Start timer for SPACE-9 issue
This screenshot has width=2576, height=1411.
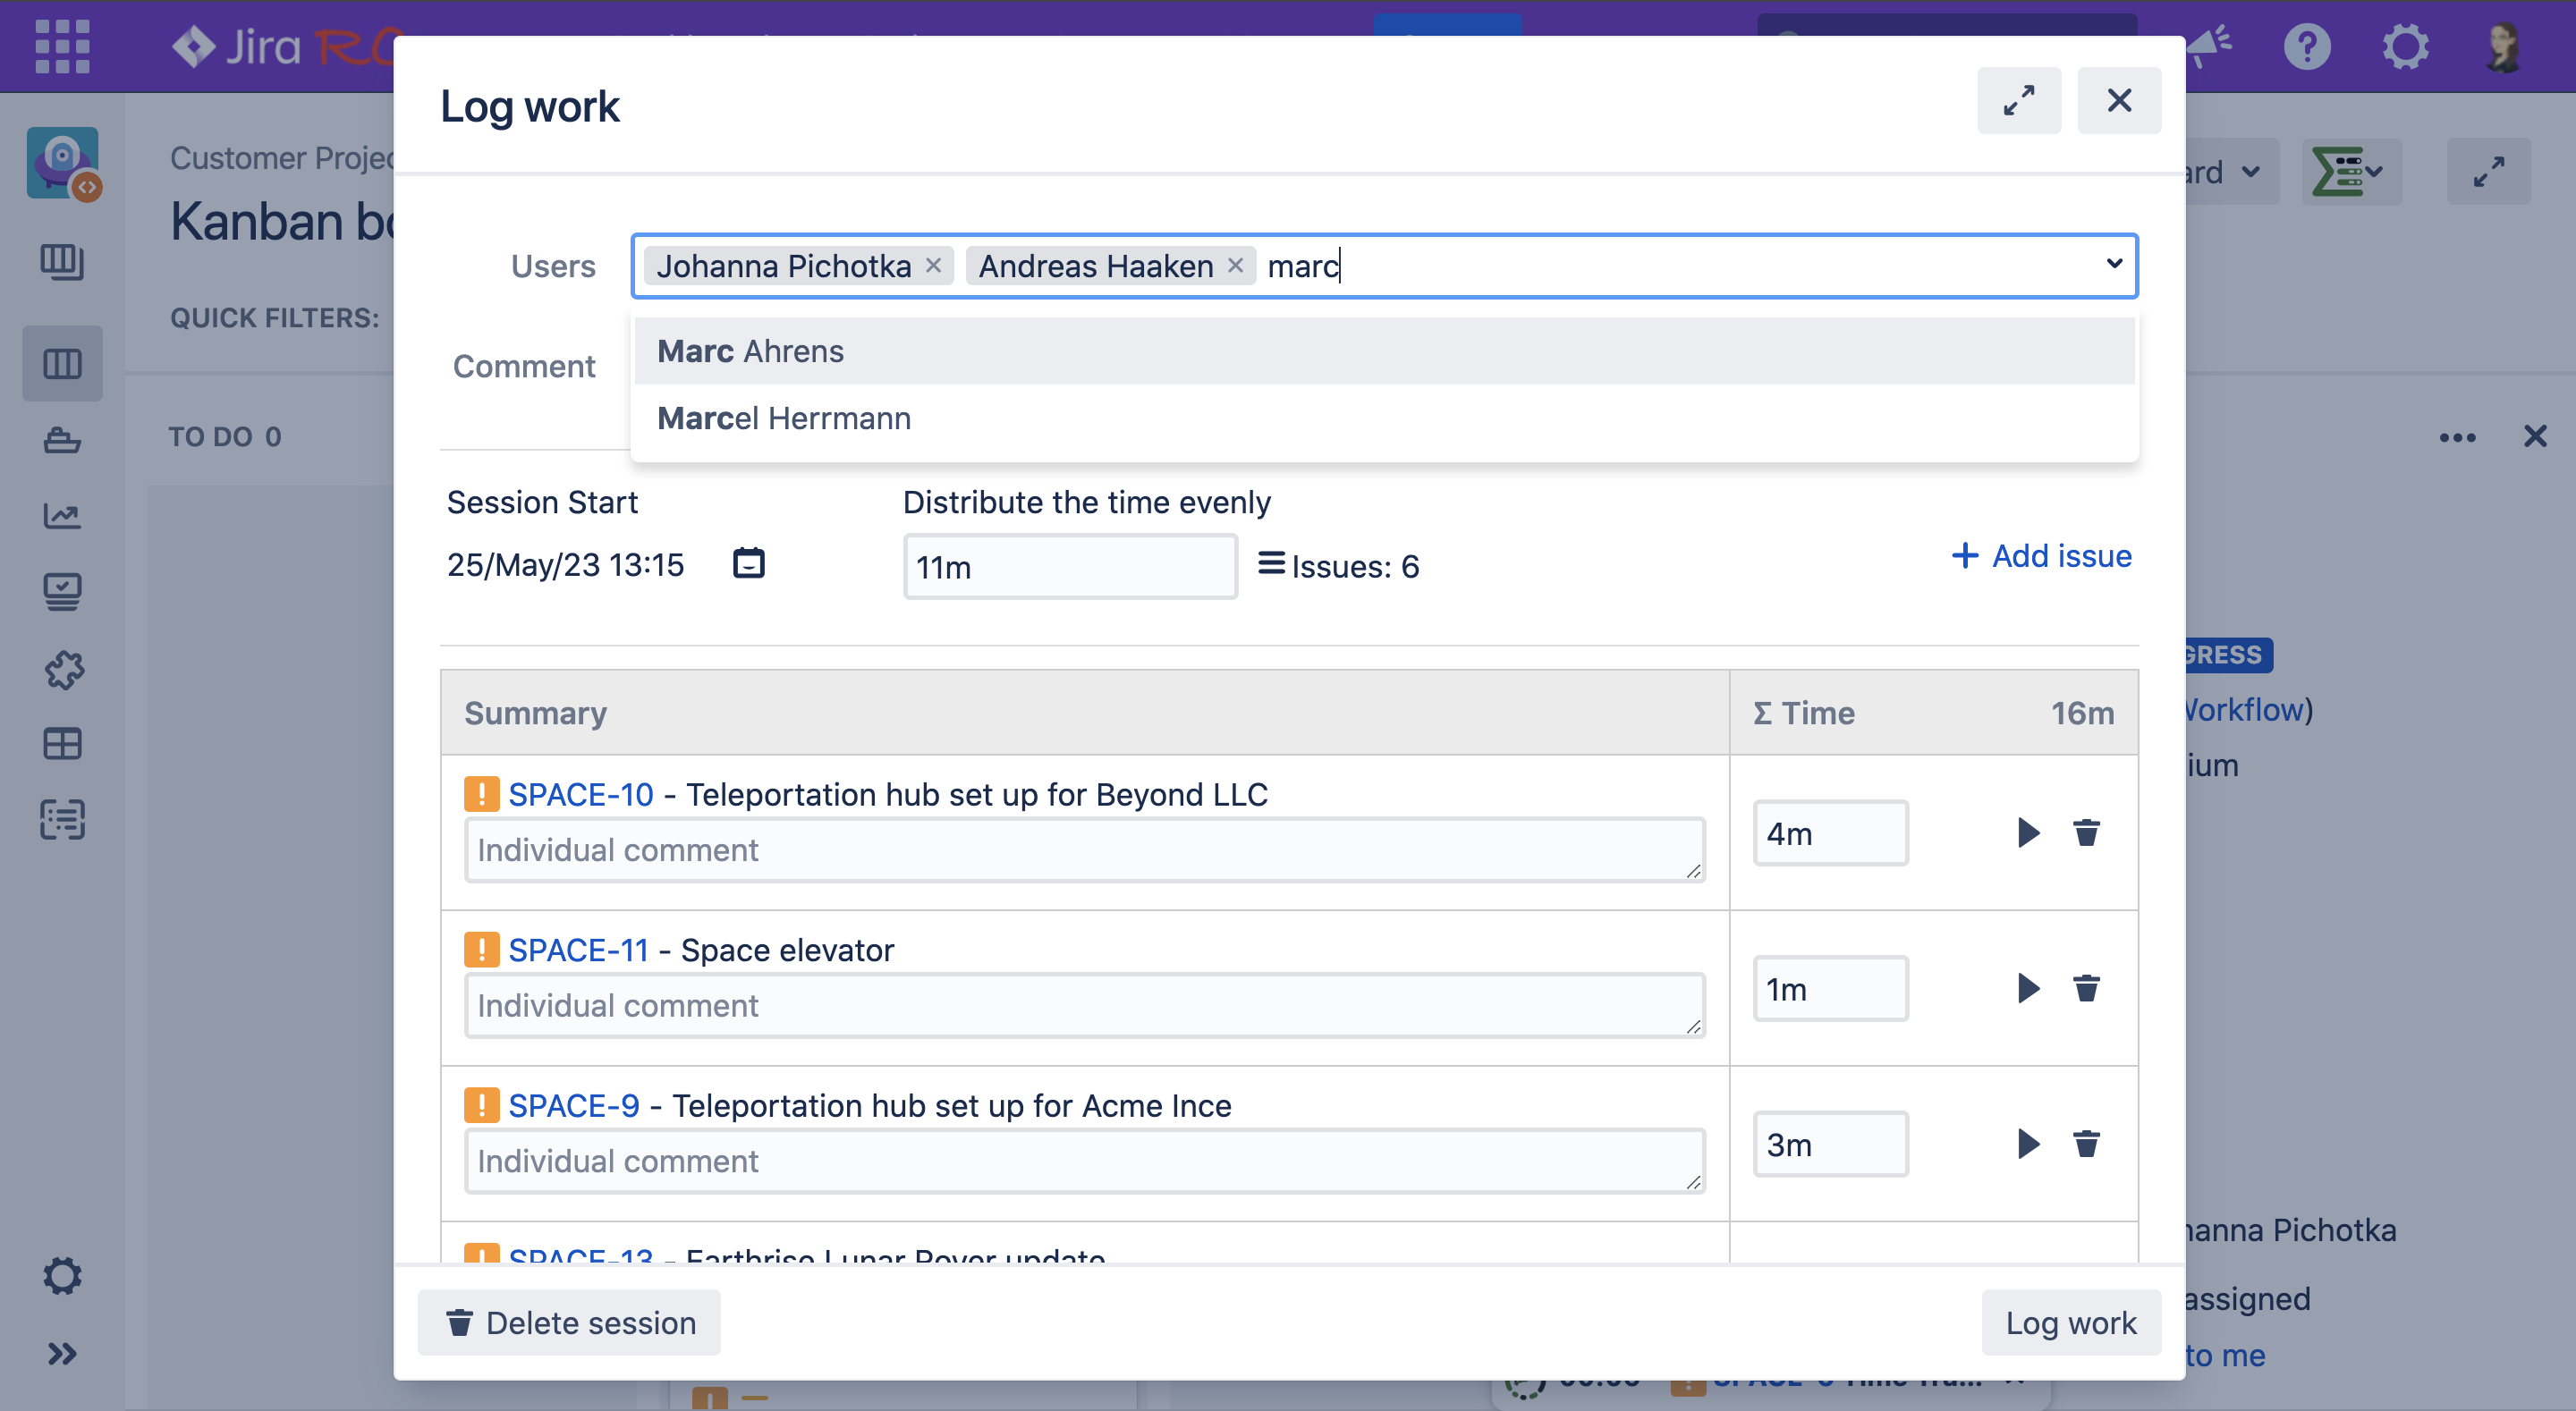pos(2027,1143)
